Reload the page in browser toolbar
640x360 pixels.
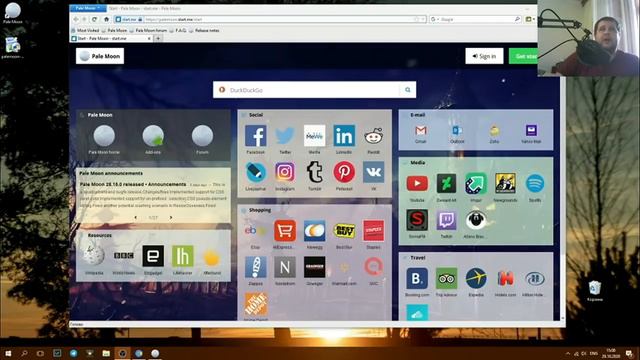tap(94, 19)
